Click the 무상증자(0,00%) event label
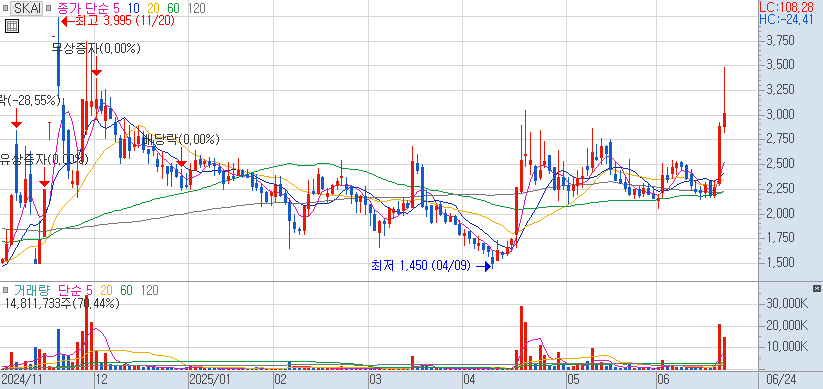This screenshot has height=389, width=823. coord(96,49)
